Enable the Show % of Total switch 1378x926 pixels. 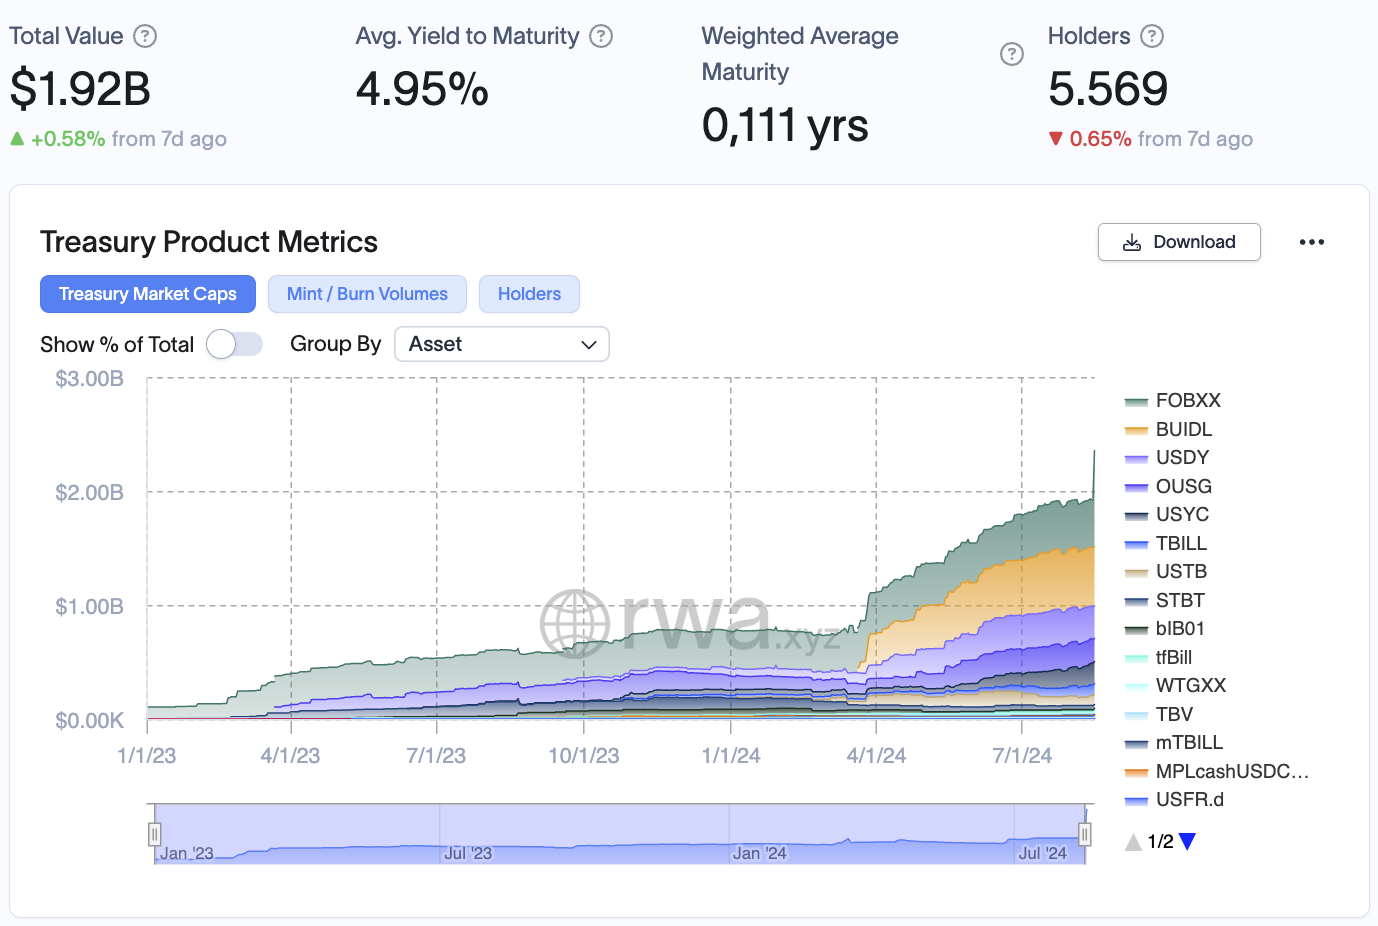coord(234,344)
